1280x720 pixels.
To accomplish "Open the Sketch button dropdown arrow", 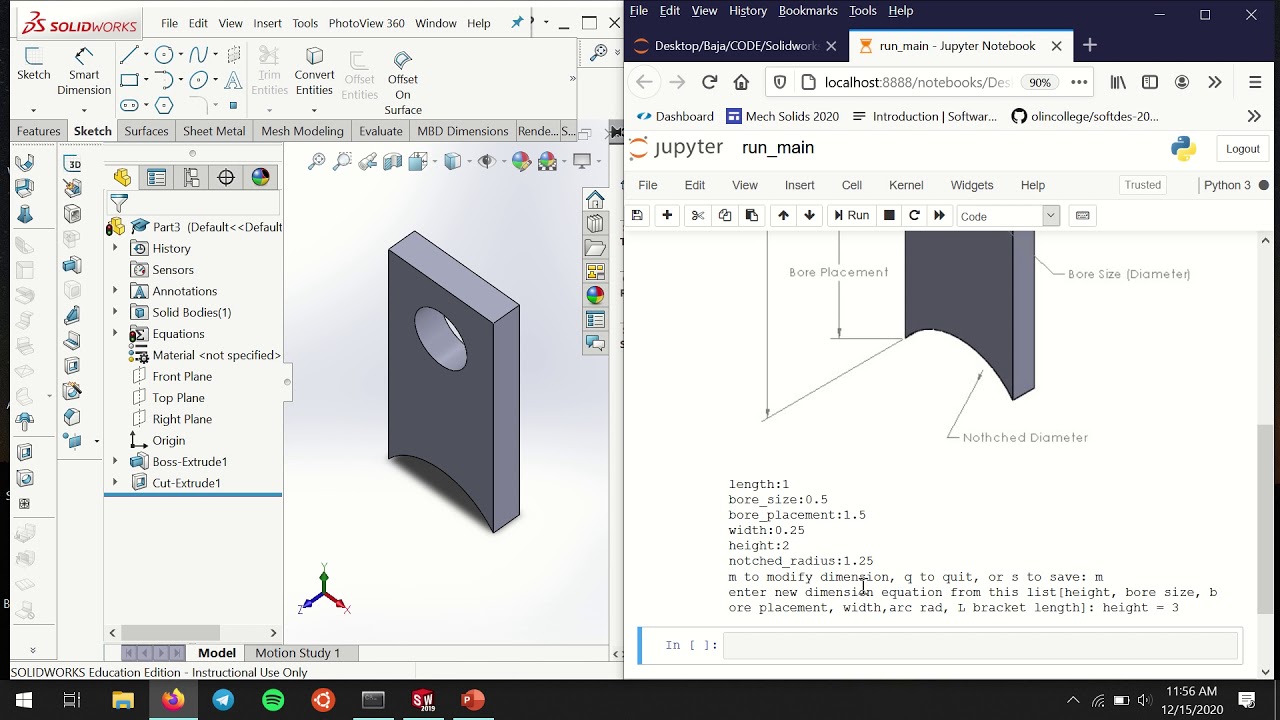I will coord(33,110).
